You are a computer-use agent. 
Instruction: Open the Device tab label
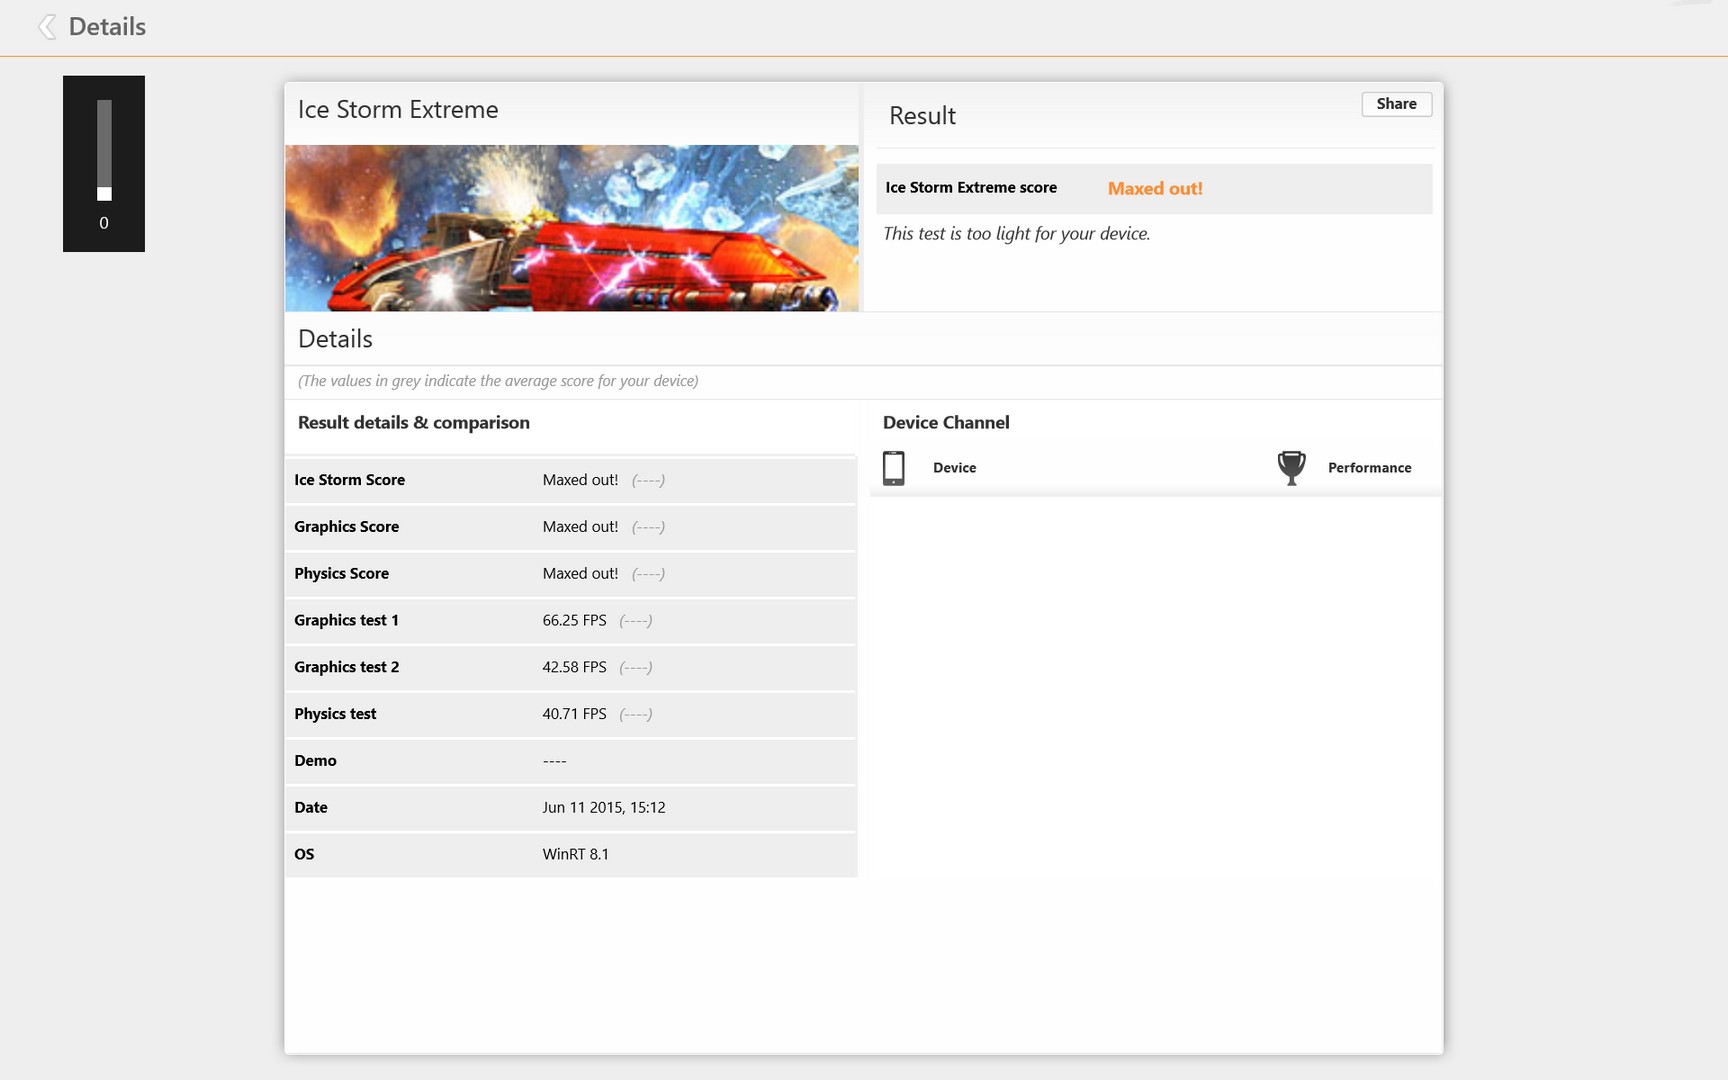click(x=954, y=468)
